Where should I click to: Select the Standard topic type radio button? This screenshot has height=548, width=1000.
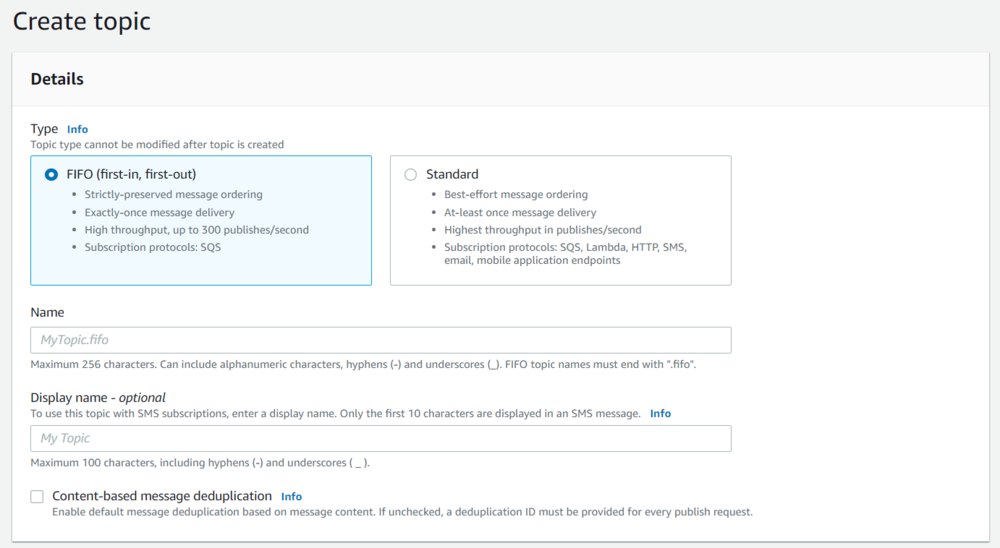[411, 174]
